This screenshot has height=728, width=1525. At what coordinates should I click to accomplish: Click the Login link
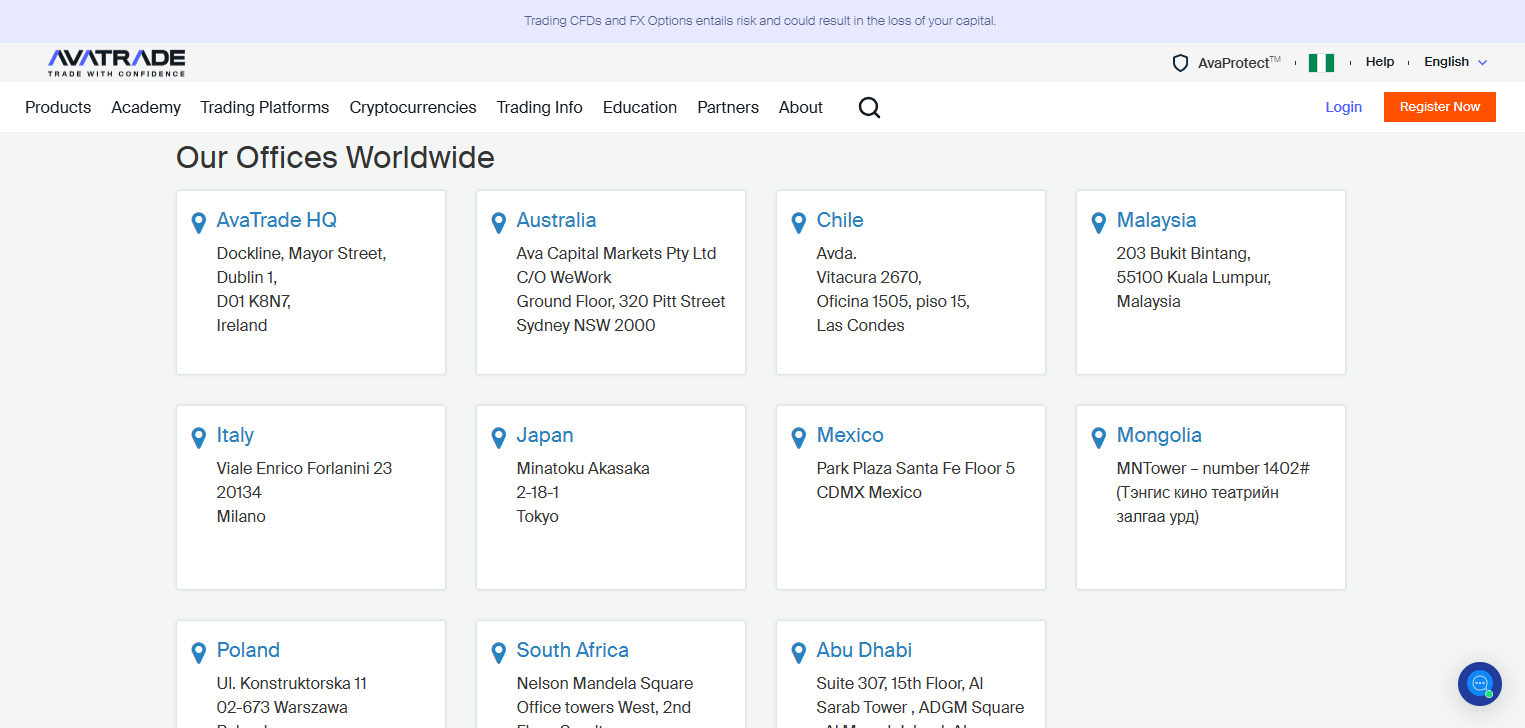(1344, 107)
